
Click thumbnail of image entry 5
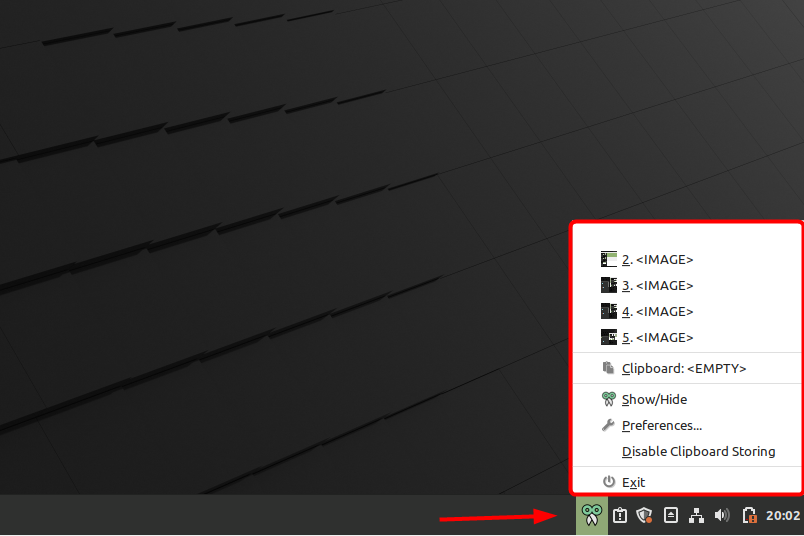tap(609, 337)
